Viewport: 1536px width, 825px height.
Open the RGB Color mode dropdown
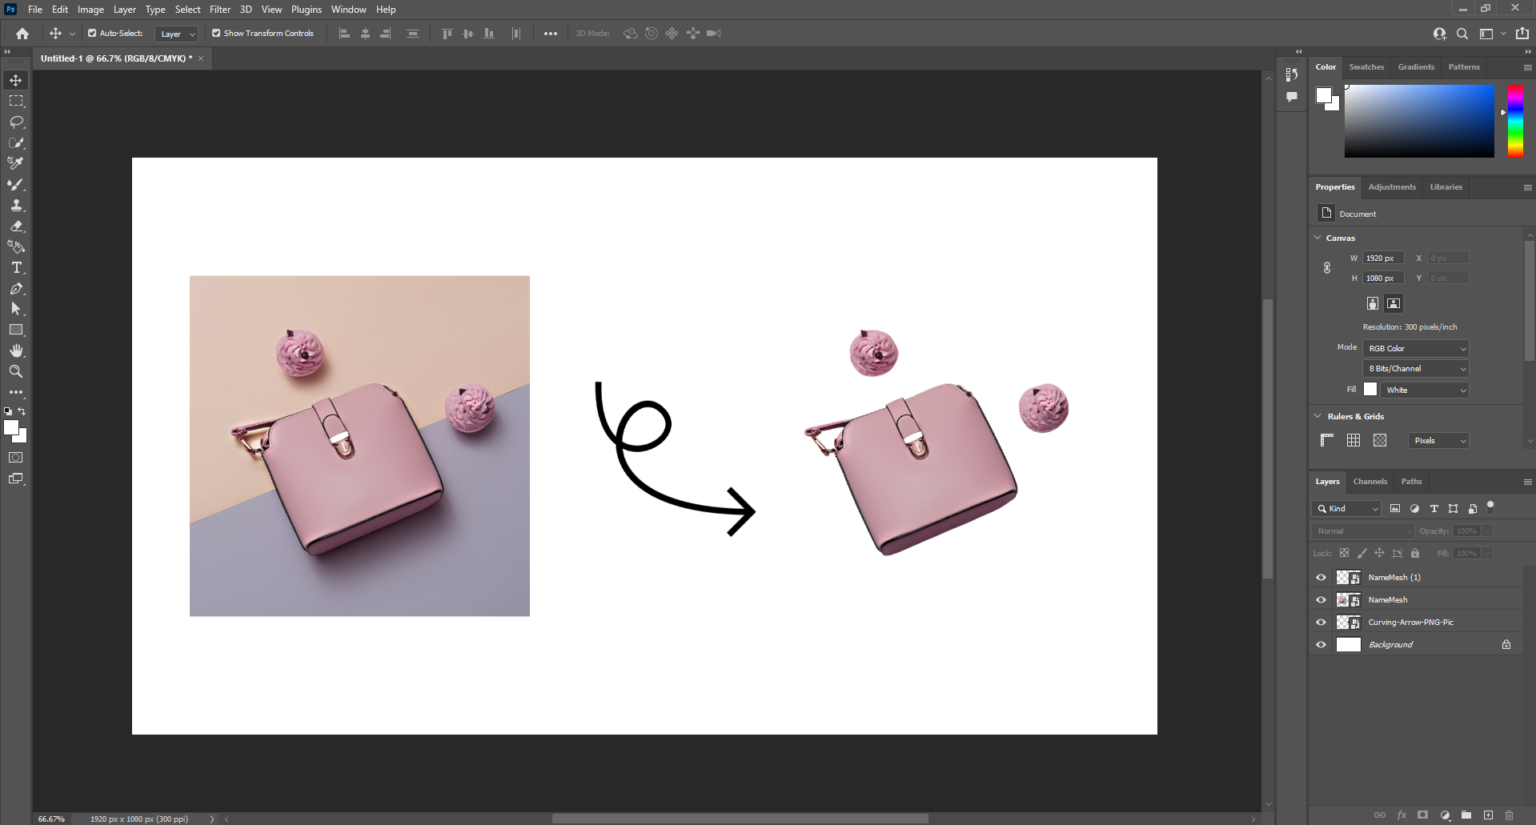click(x=1415, y=347)
